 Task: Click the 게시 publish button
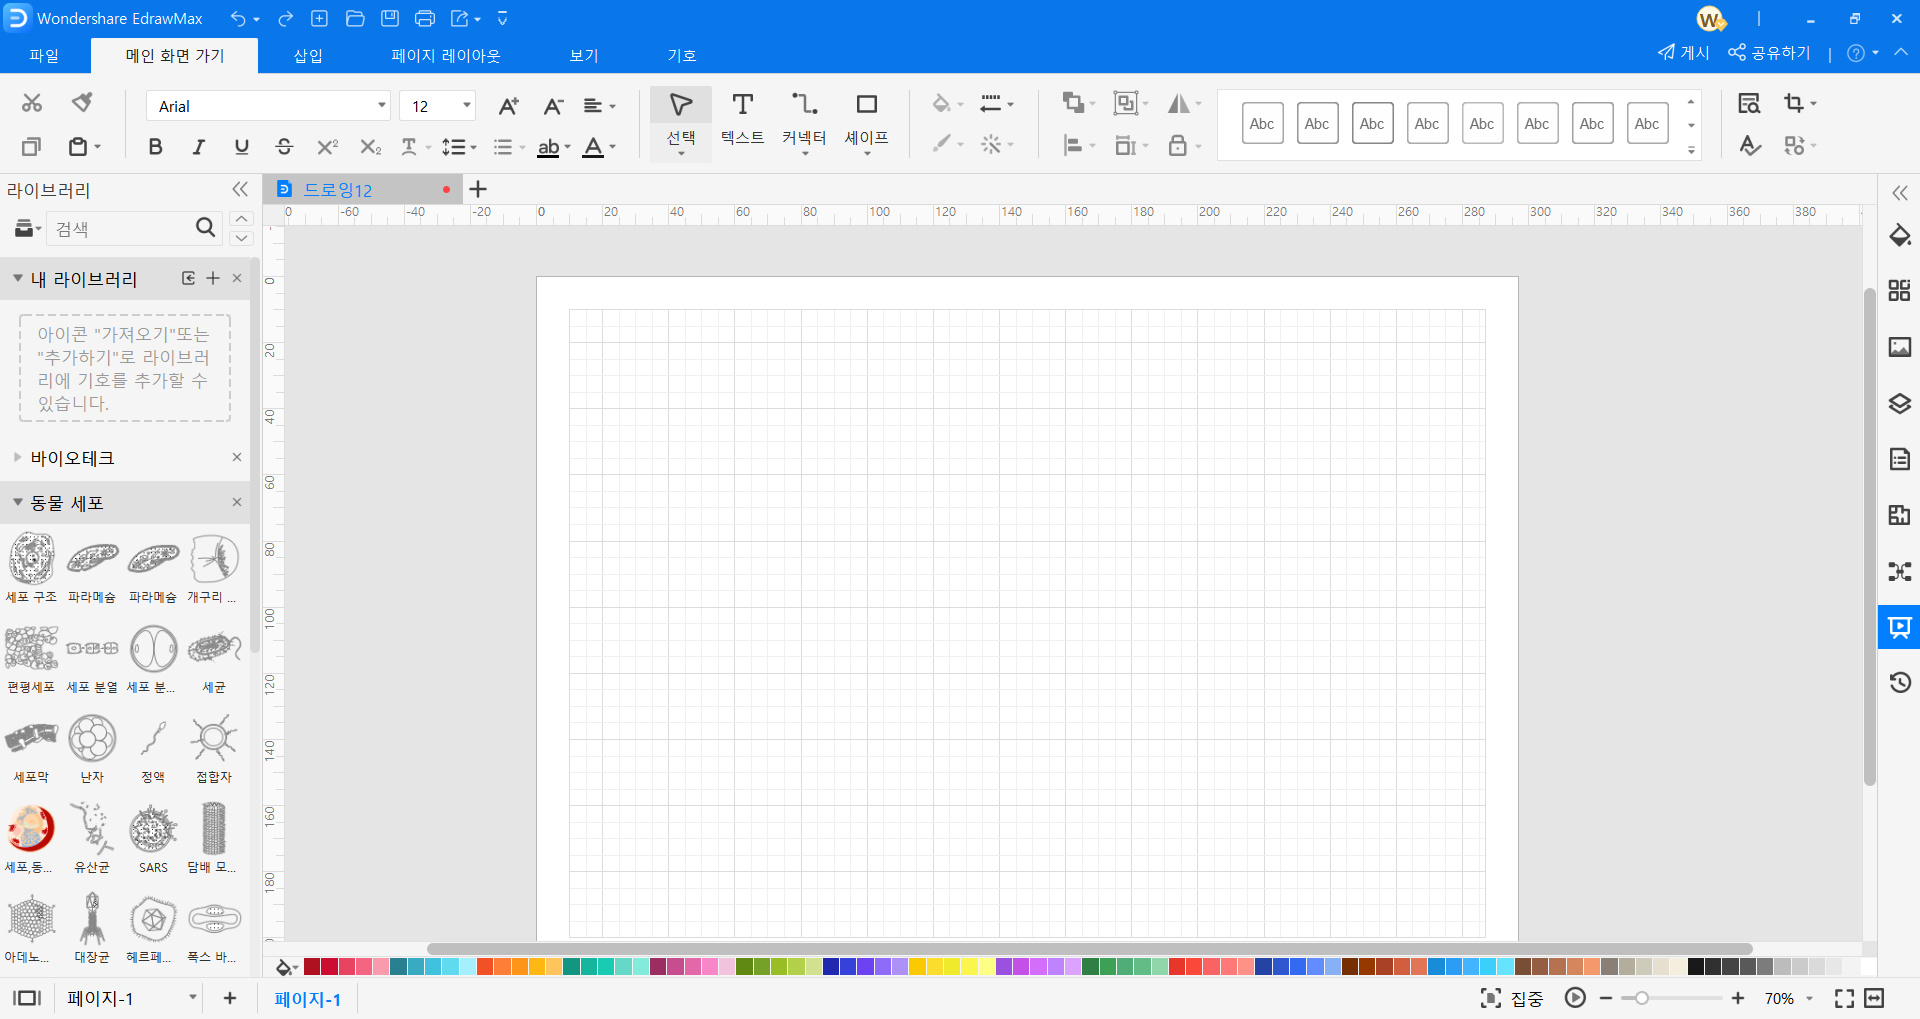coord(1684,53)
